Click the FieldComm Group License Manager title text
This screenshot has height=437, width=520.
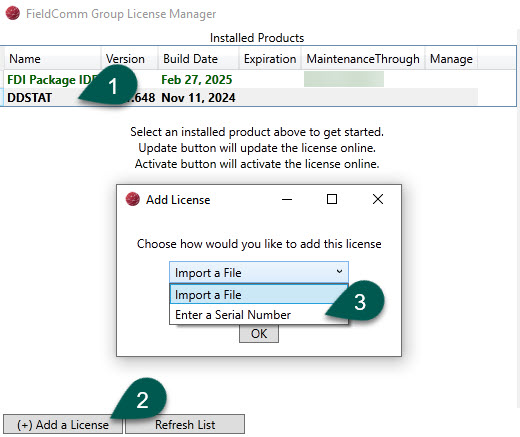tap(121, 14)
